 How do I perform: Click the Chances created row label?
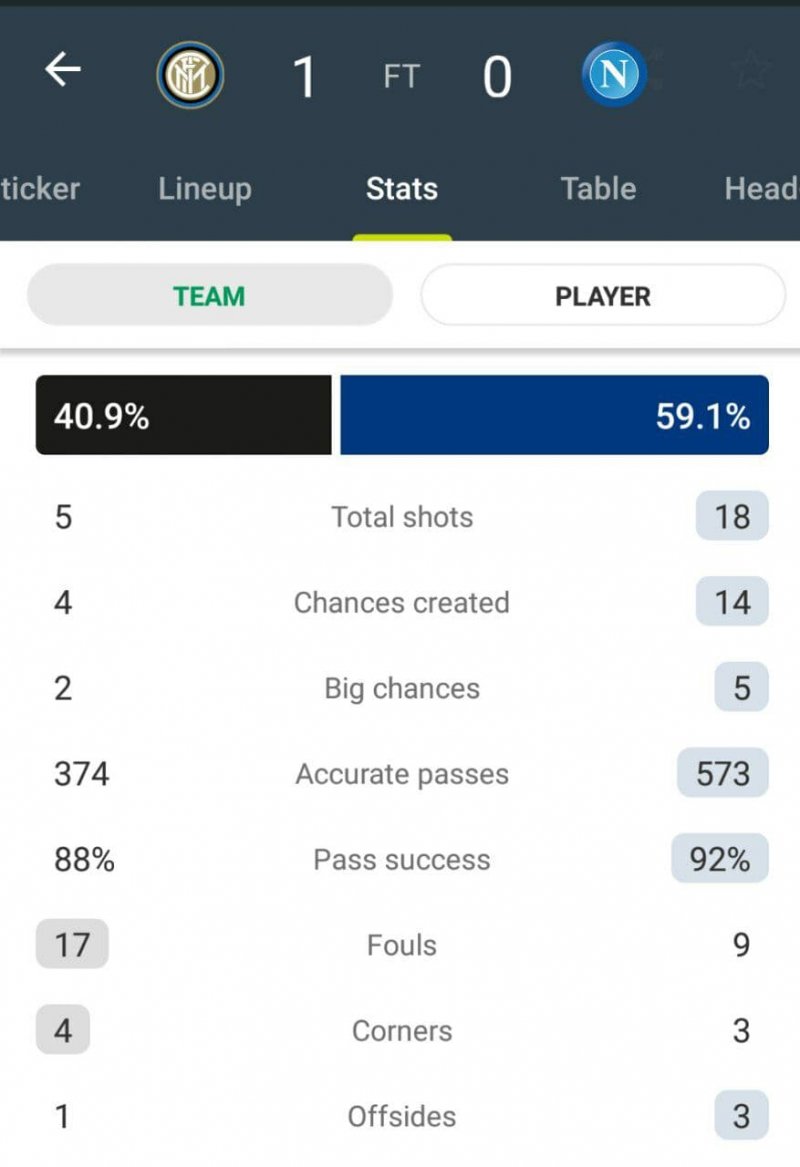[402, 603]
